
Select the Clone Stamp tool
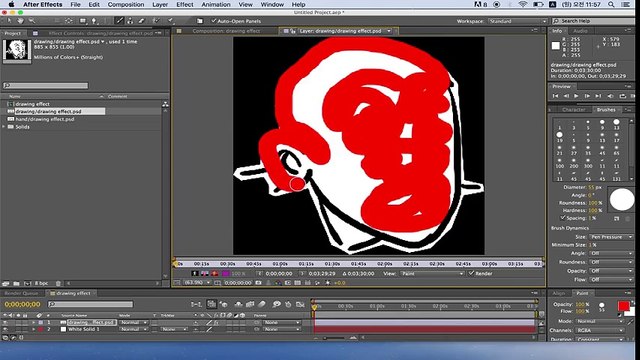point(130,21)
